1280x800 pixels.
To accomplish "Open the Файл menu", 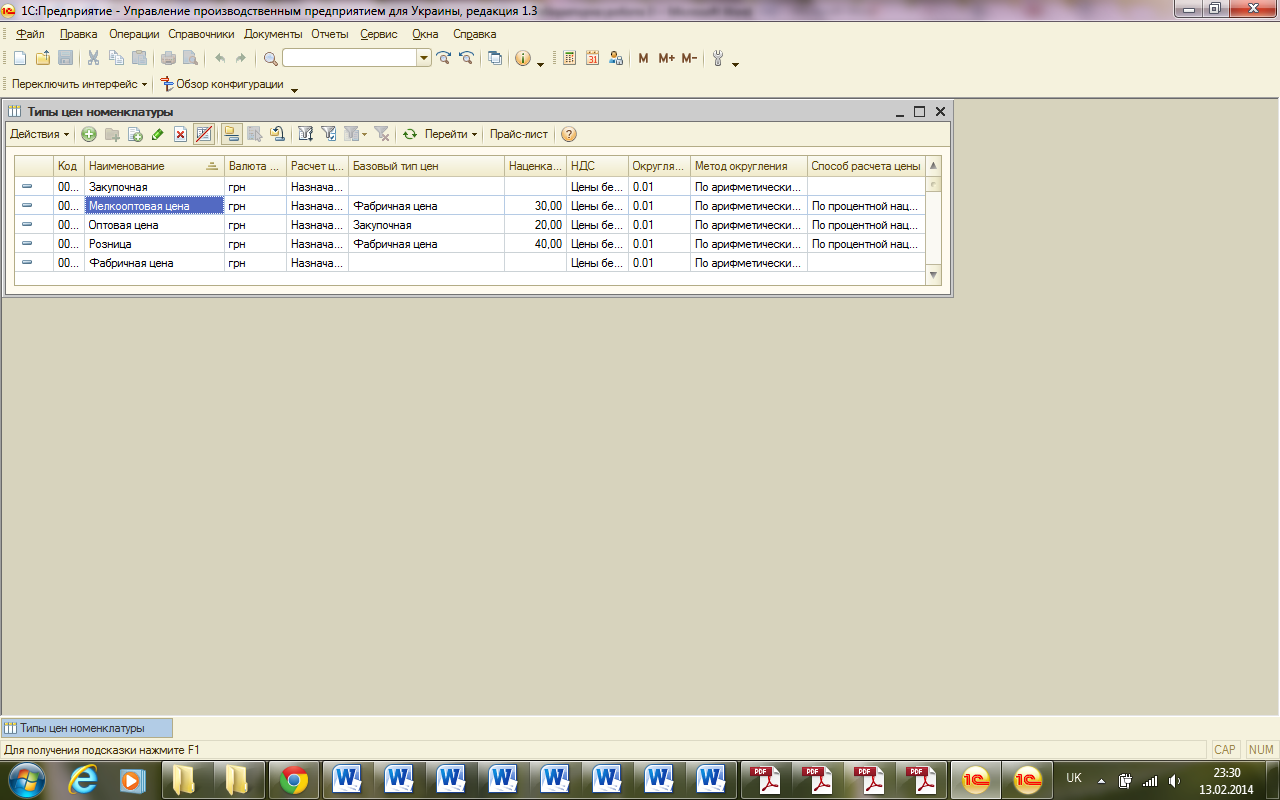I will coord(30,34).
